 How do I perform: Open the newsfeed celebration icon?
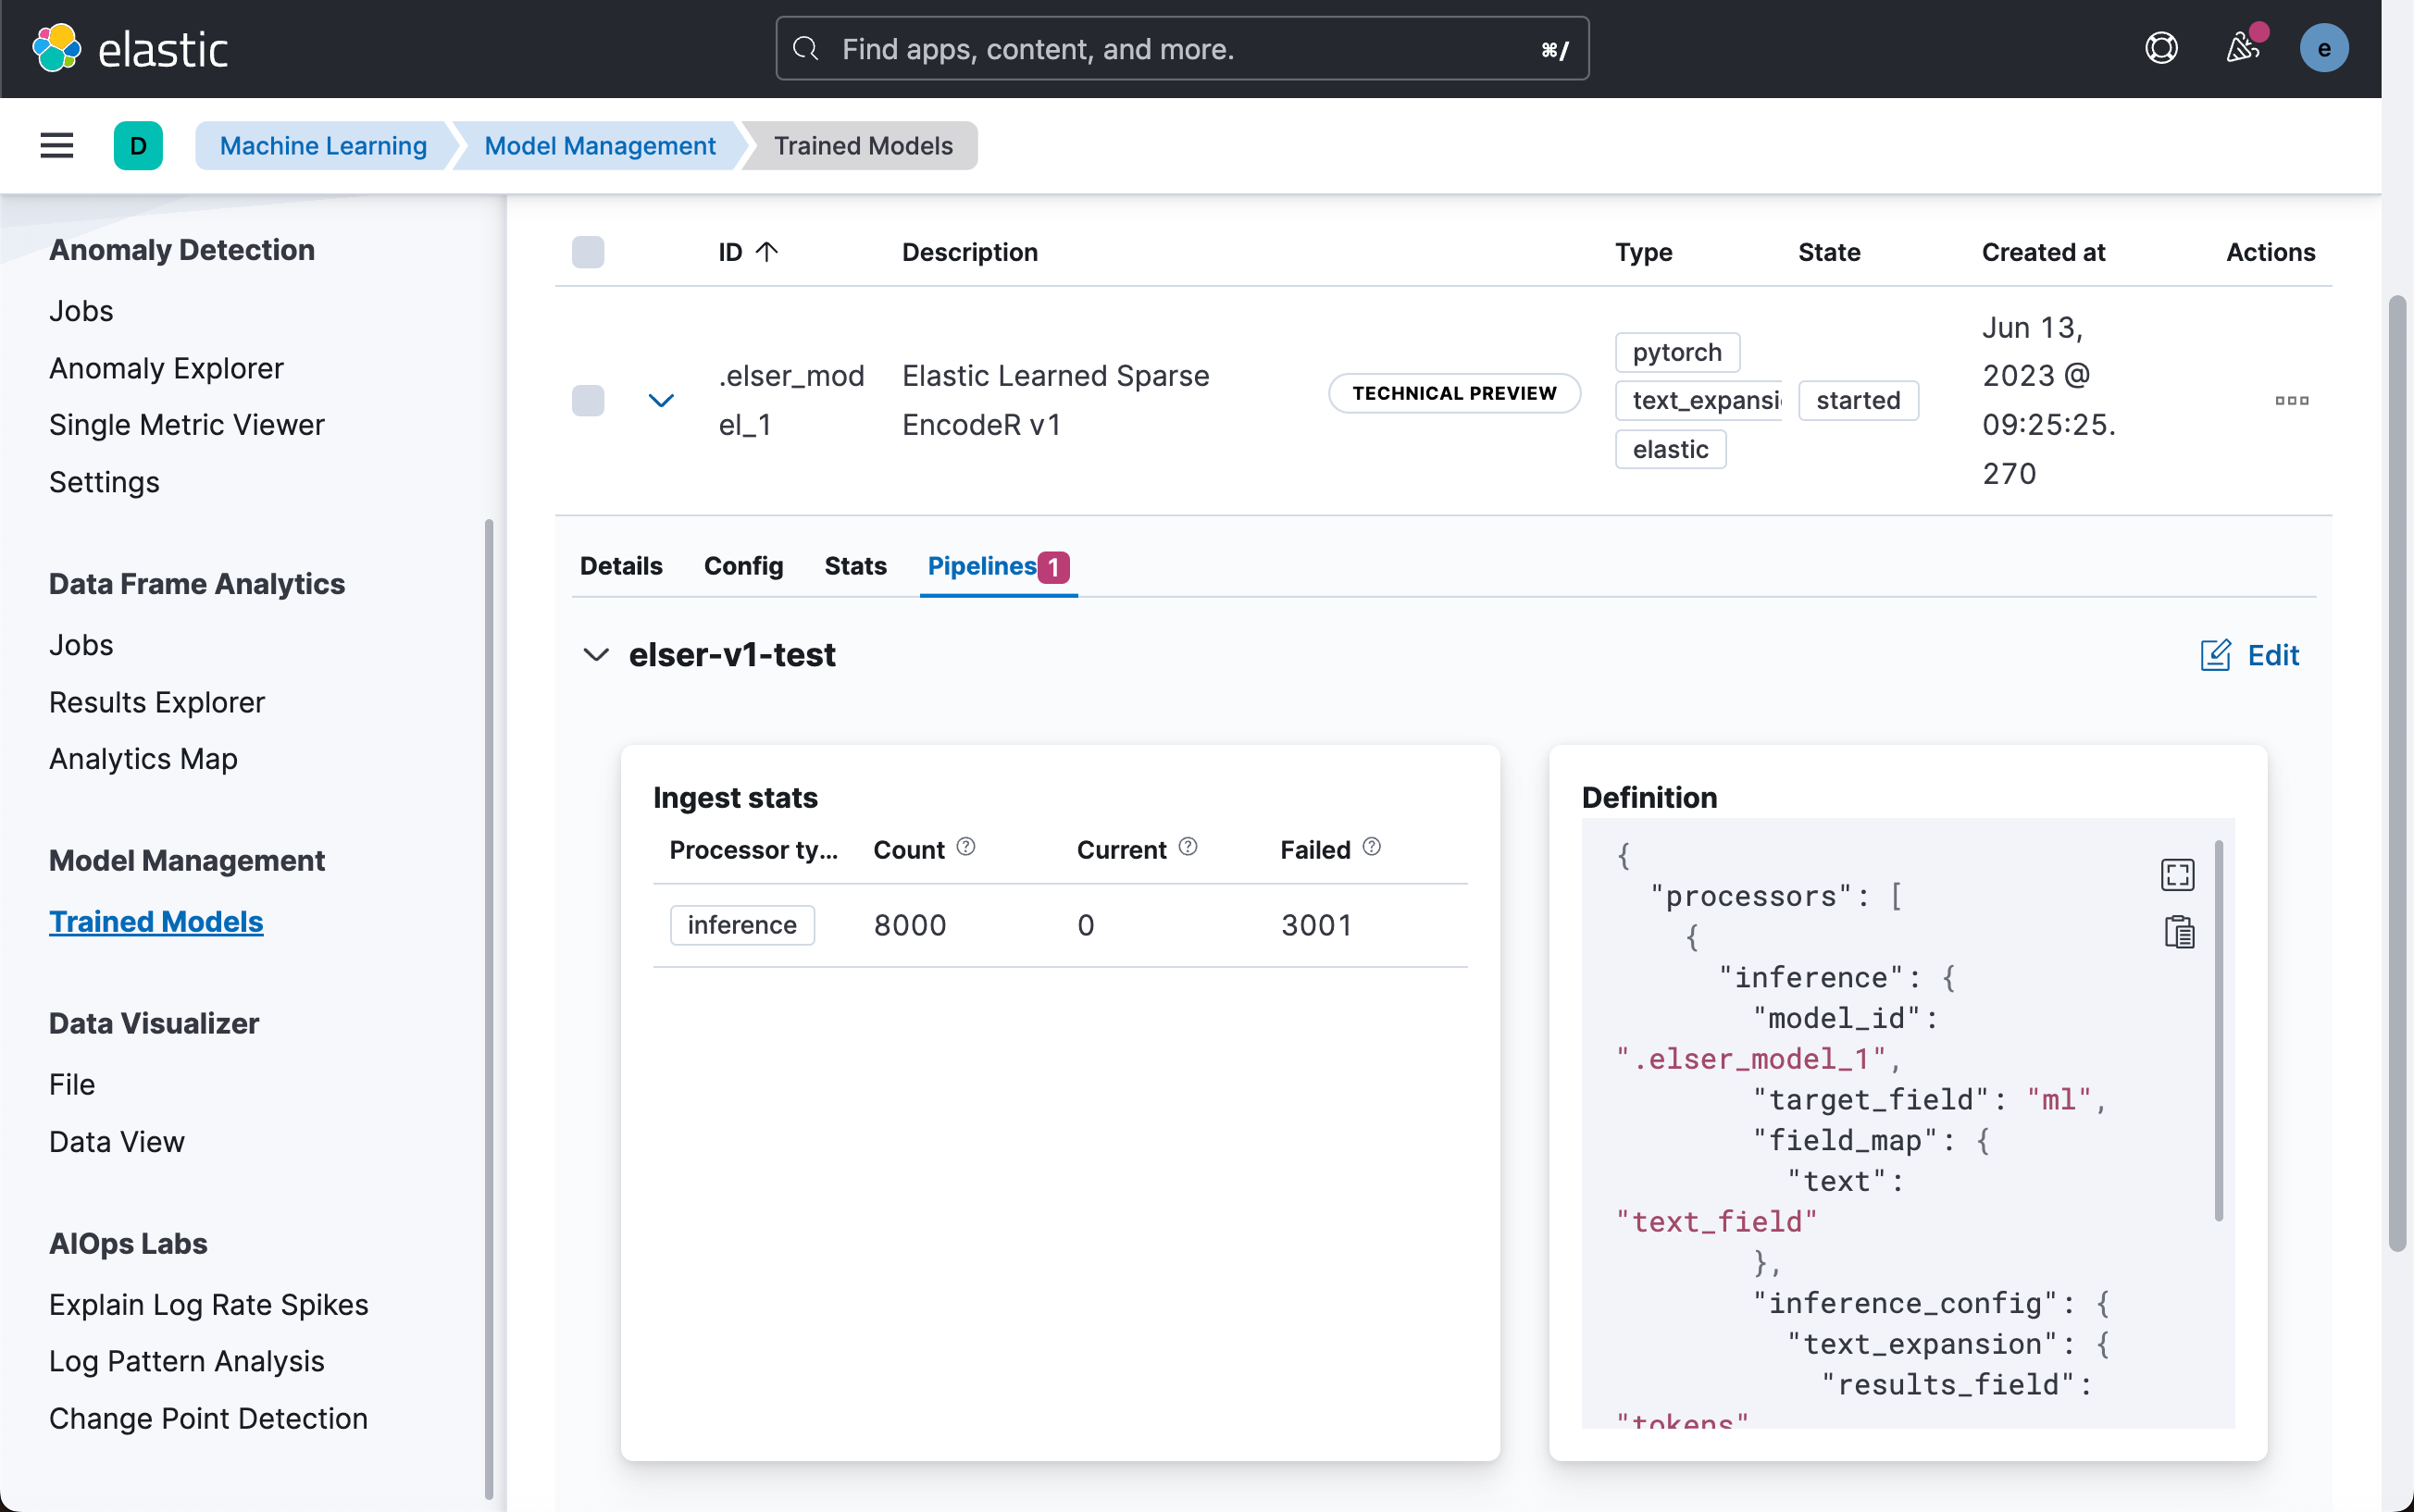pyautogui.click(x=2243, y=48)
